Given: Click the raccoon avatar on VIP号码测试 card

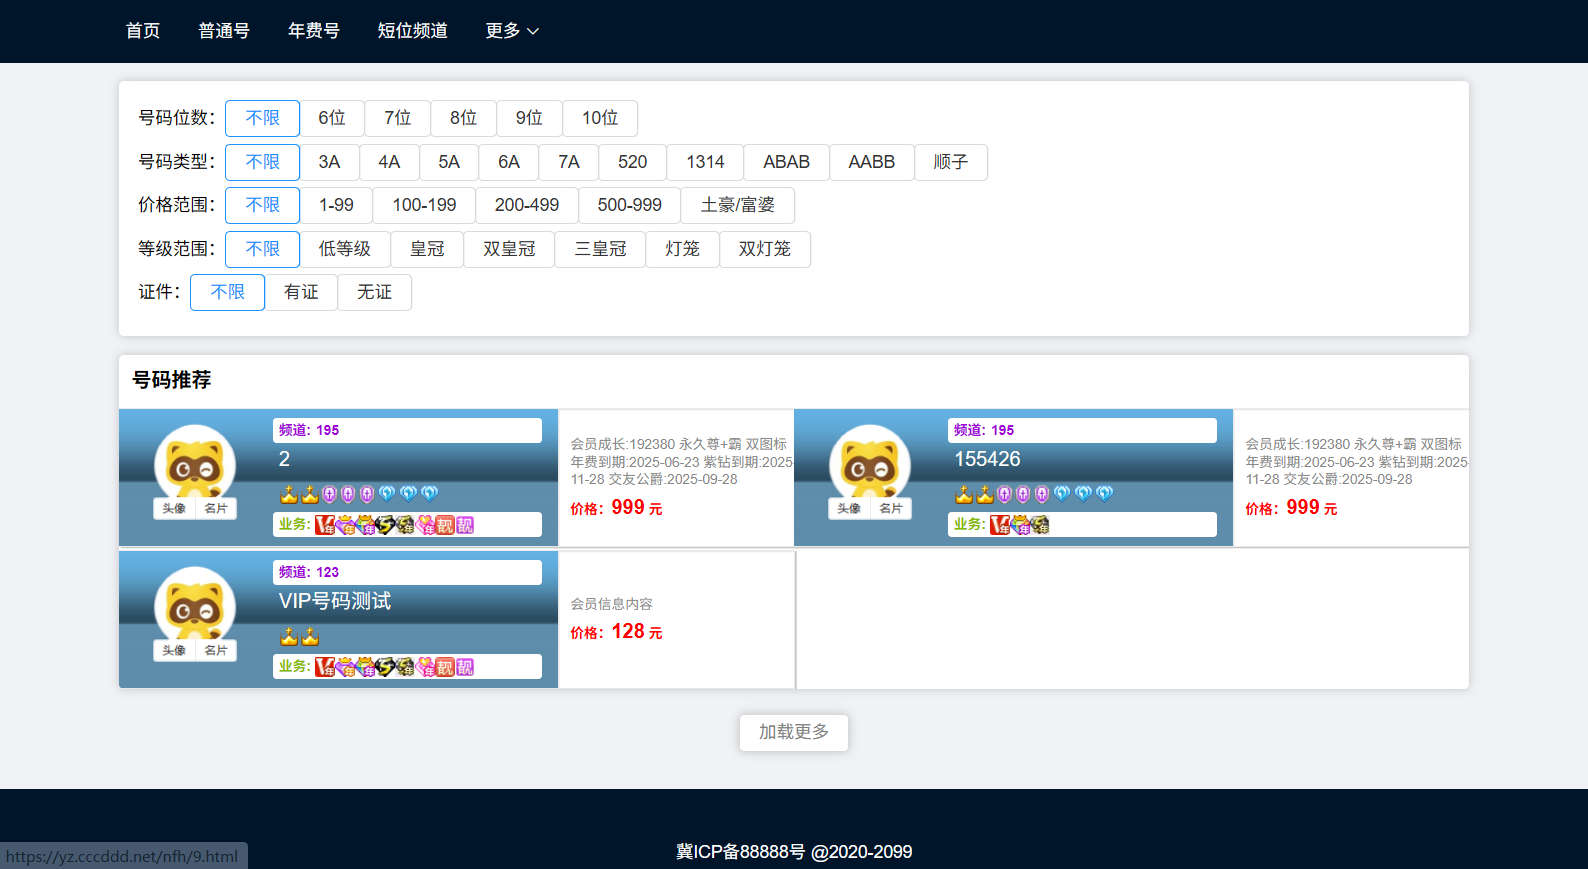Looking at the screenshot, I should click(194, 604).
